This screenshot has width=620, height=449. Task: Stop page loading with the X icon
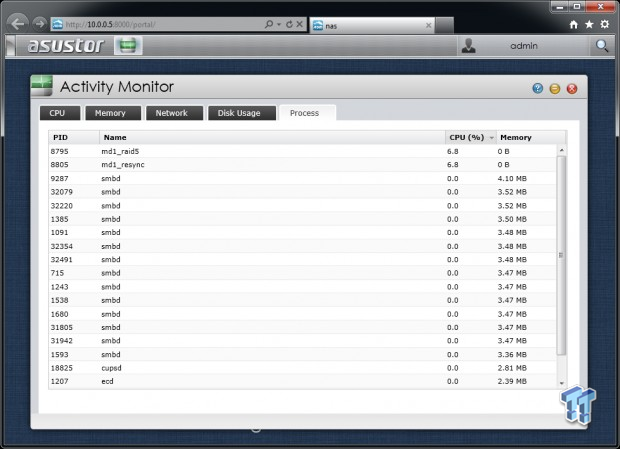click(x=300, y=24)
